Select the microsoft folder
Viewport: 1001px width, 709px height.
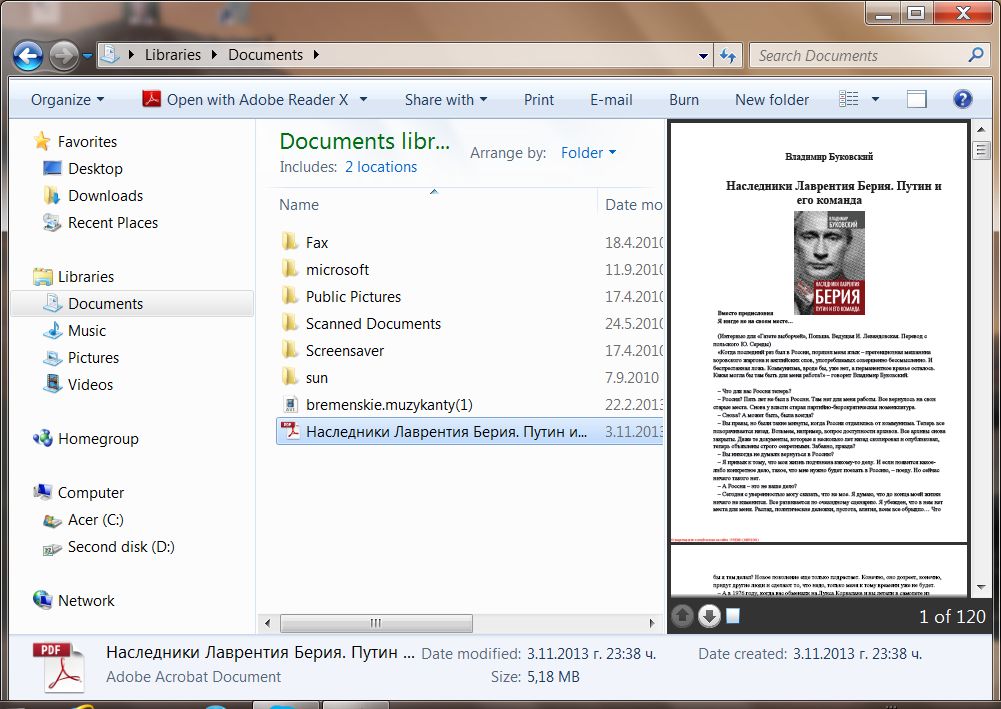[x=469, y=269]
